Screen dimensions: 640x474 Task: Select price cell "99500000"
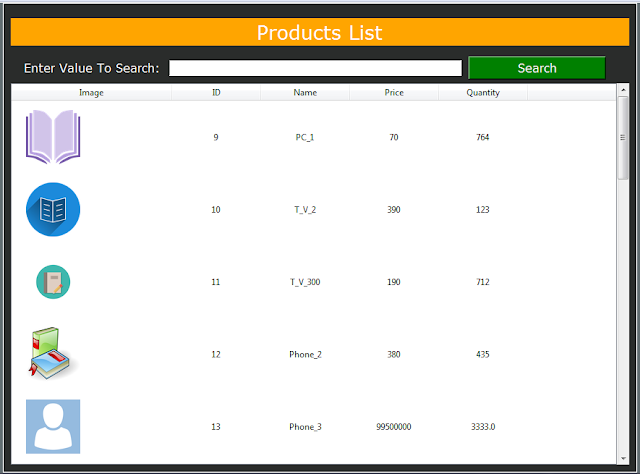pos(394,427)
